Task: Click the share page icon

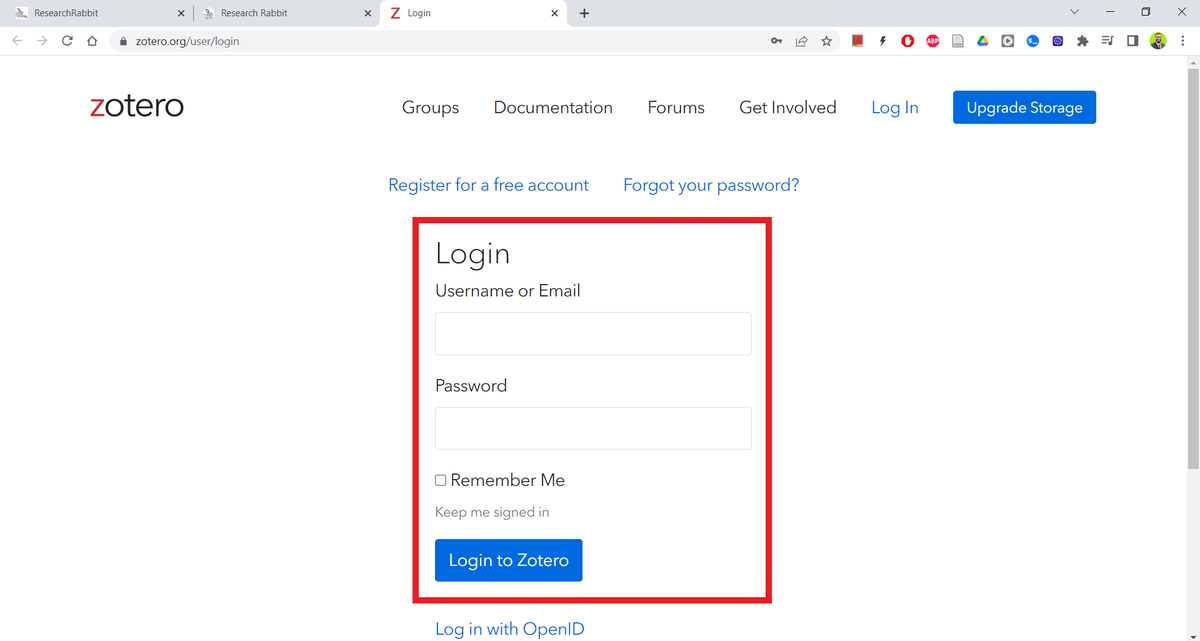Action: pyautogui.click(x=801, y=41)
